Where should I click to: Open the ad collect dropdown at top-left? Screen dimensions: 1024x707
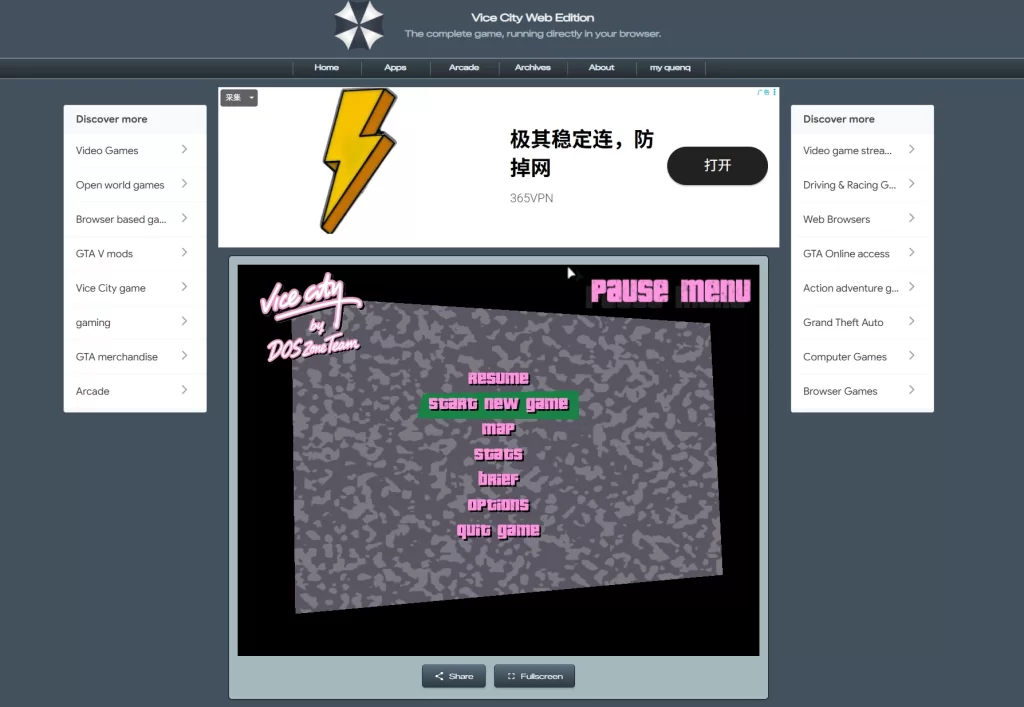(x=239, y=97)
